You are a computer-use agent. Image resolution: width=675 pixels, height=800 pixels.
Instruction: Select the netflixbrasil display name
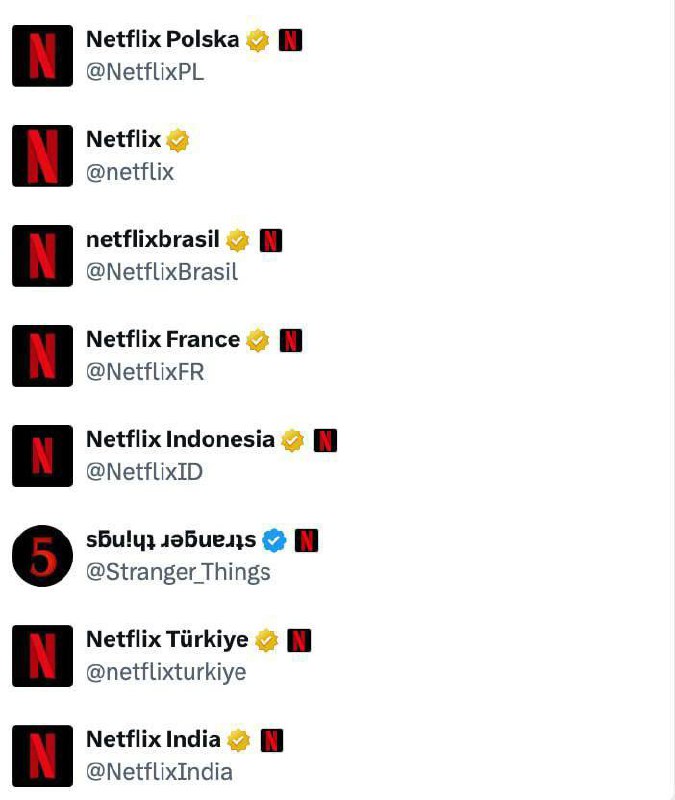click(x=152, y=240)
